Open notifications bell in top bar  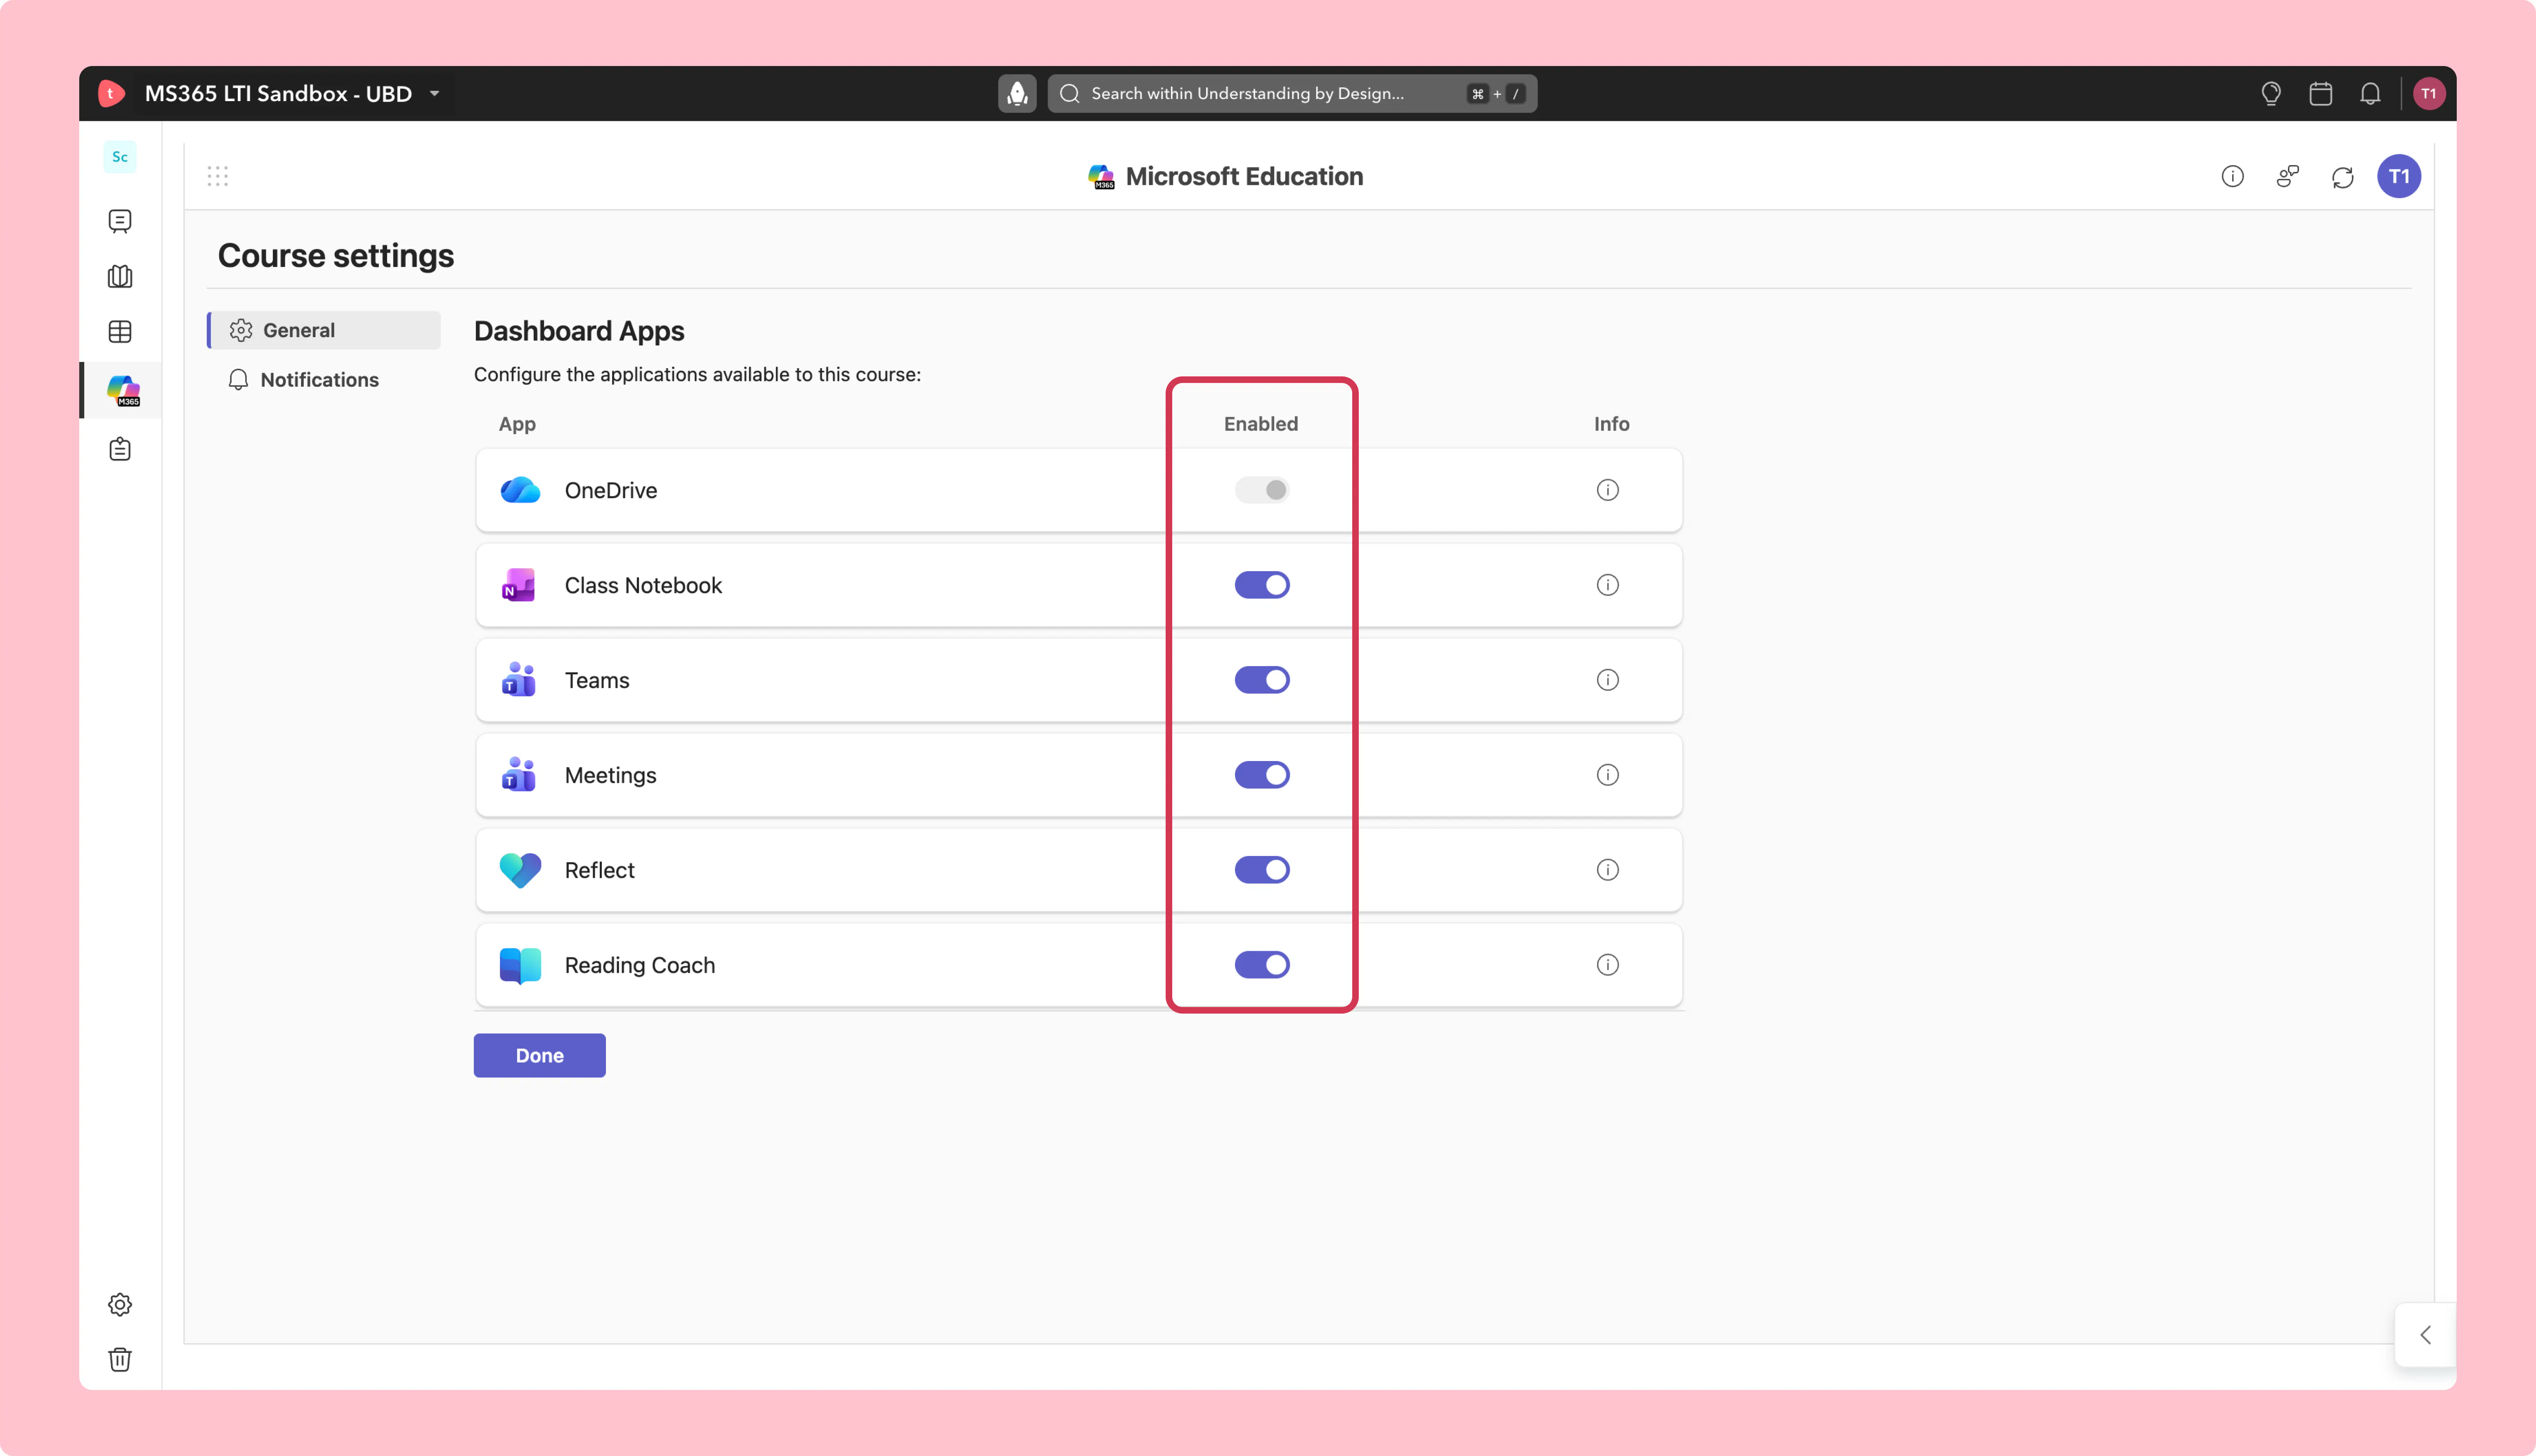point(2370,93)
